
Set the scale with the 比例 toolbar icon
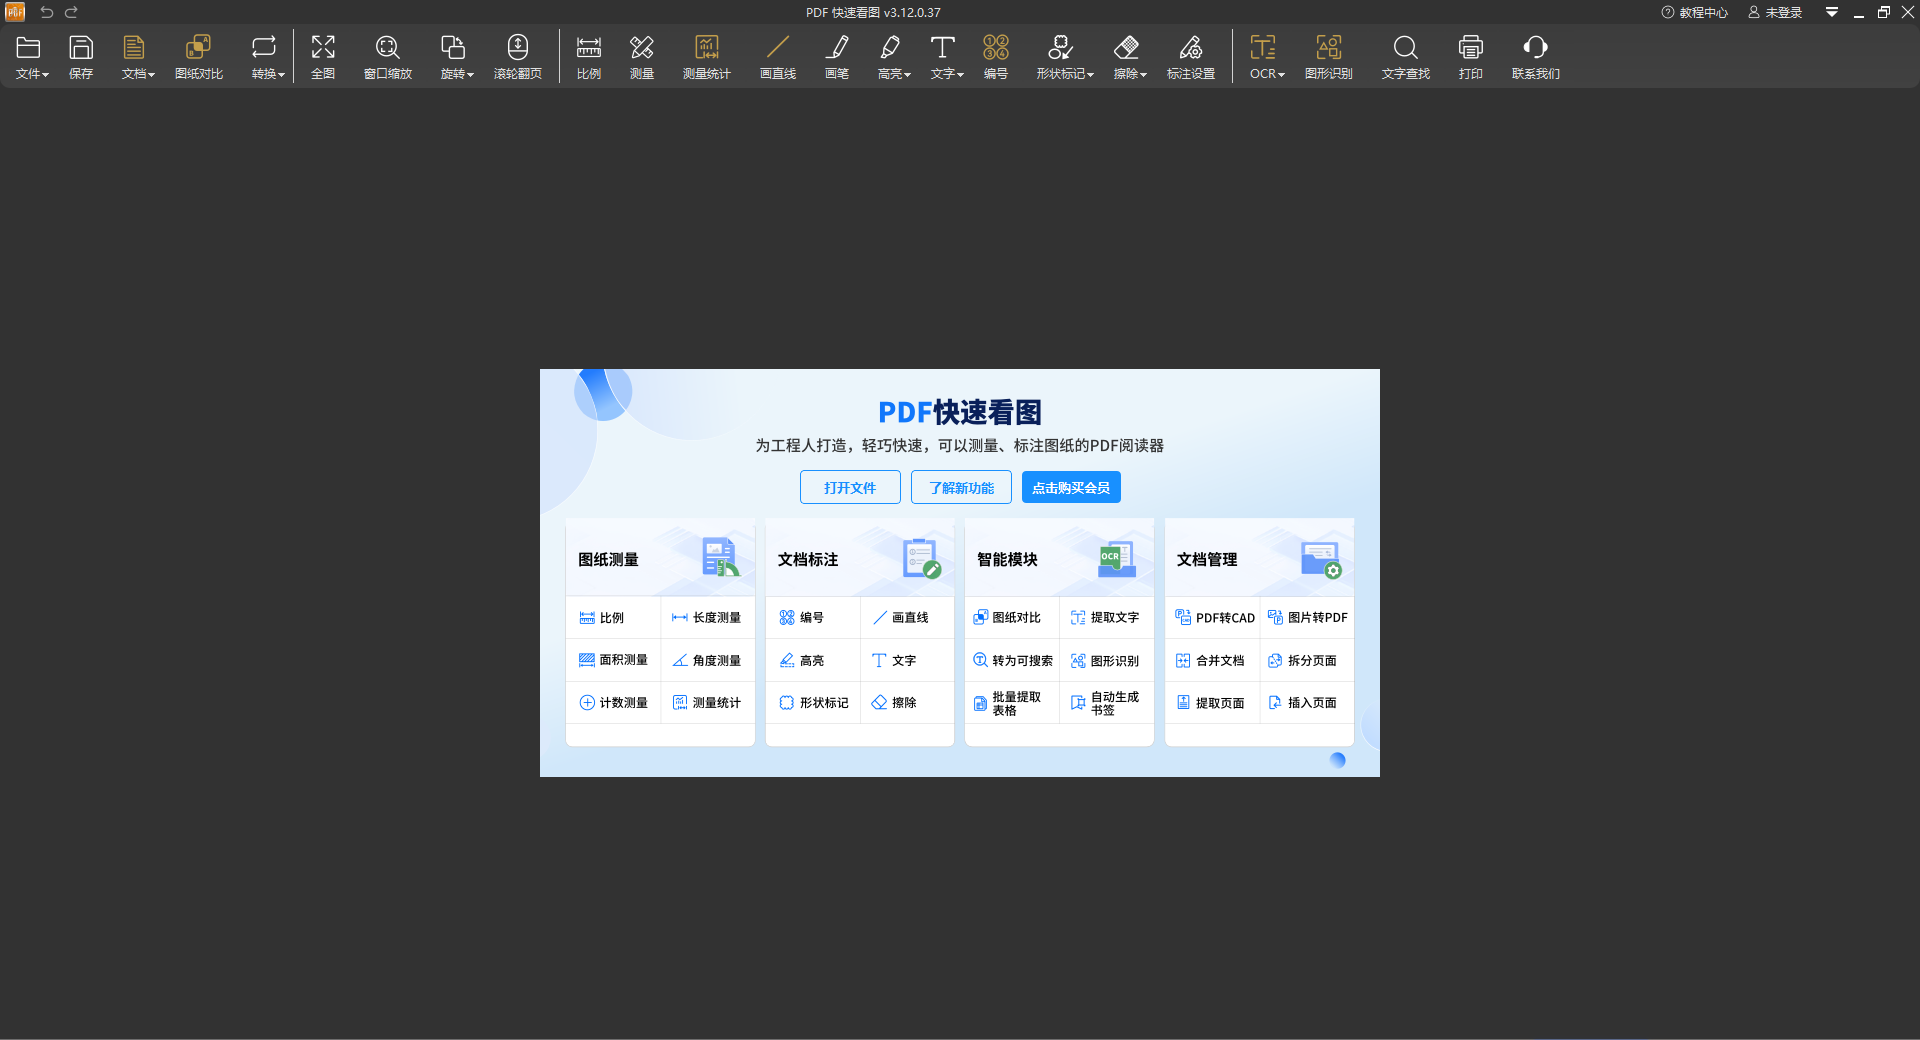click(x=589, y=57)
